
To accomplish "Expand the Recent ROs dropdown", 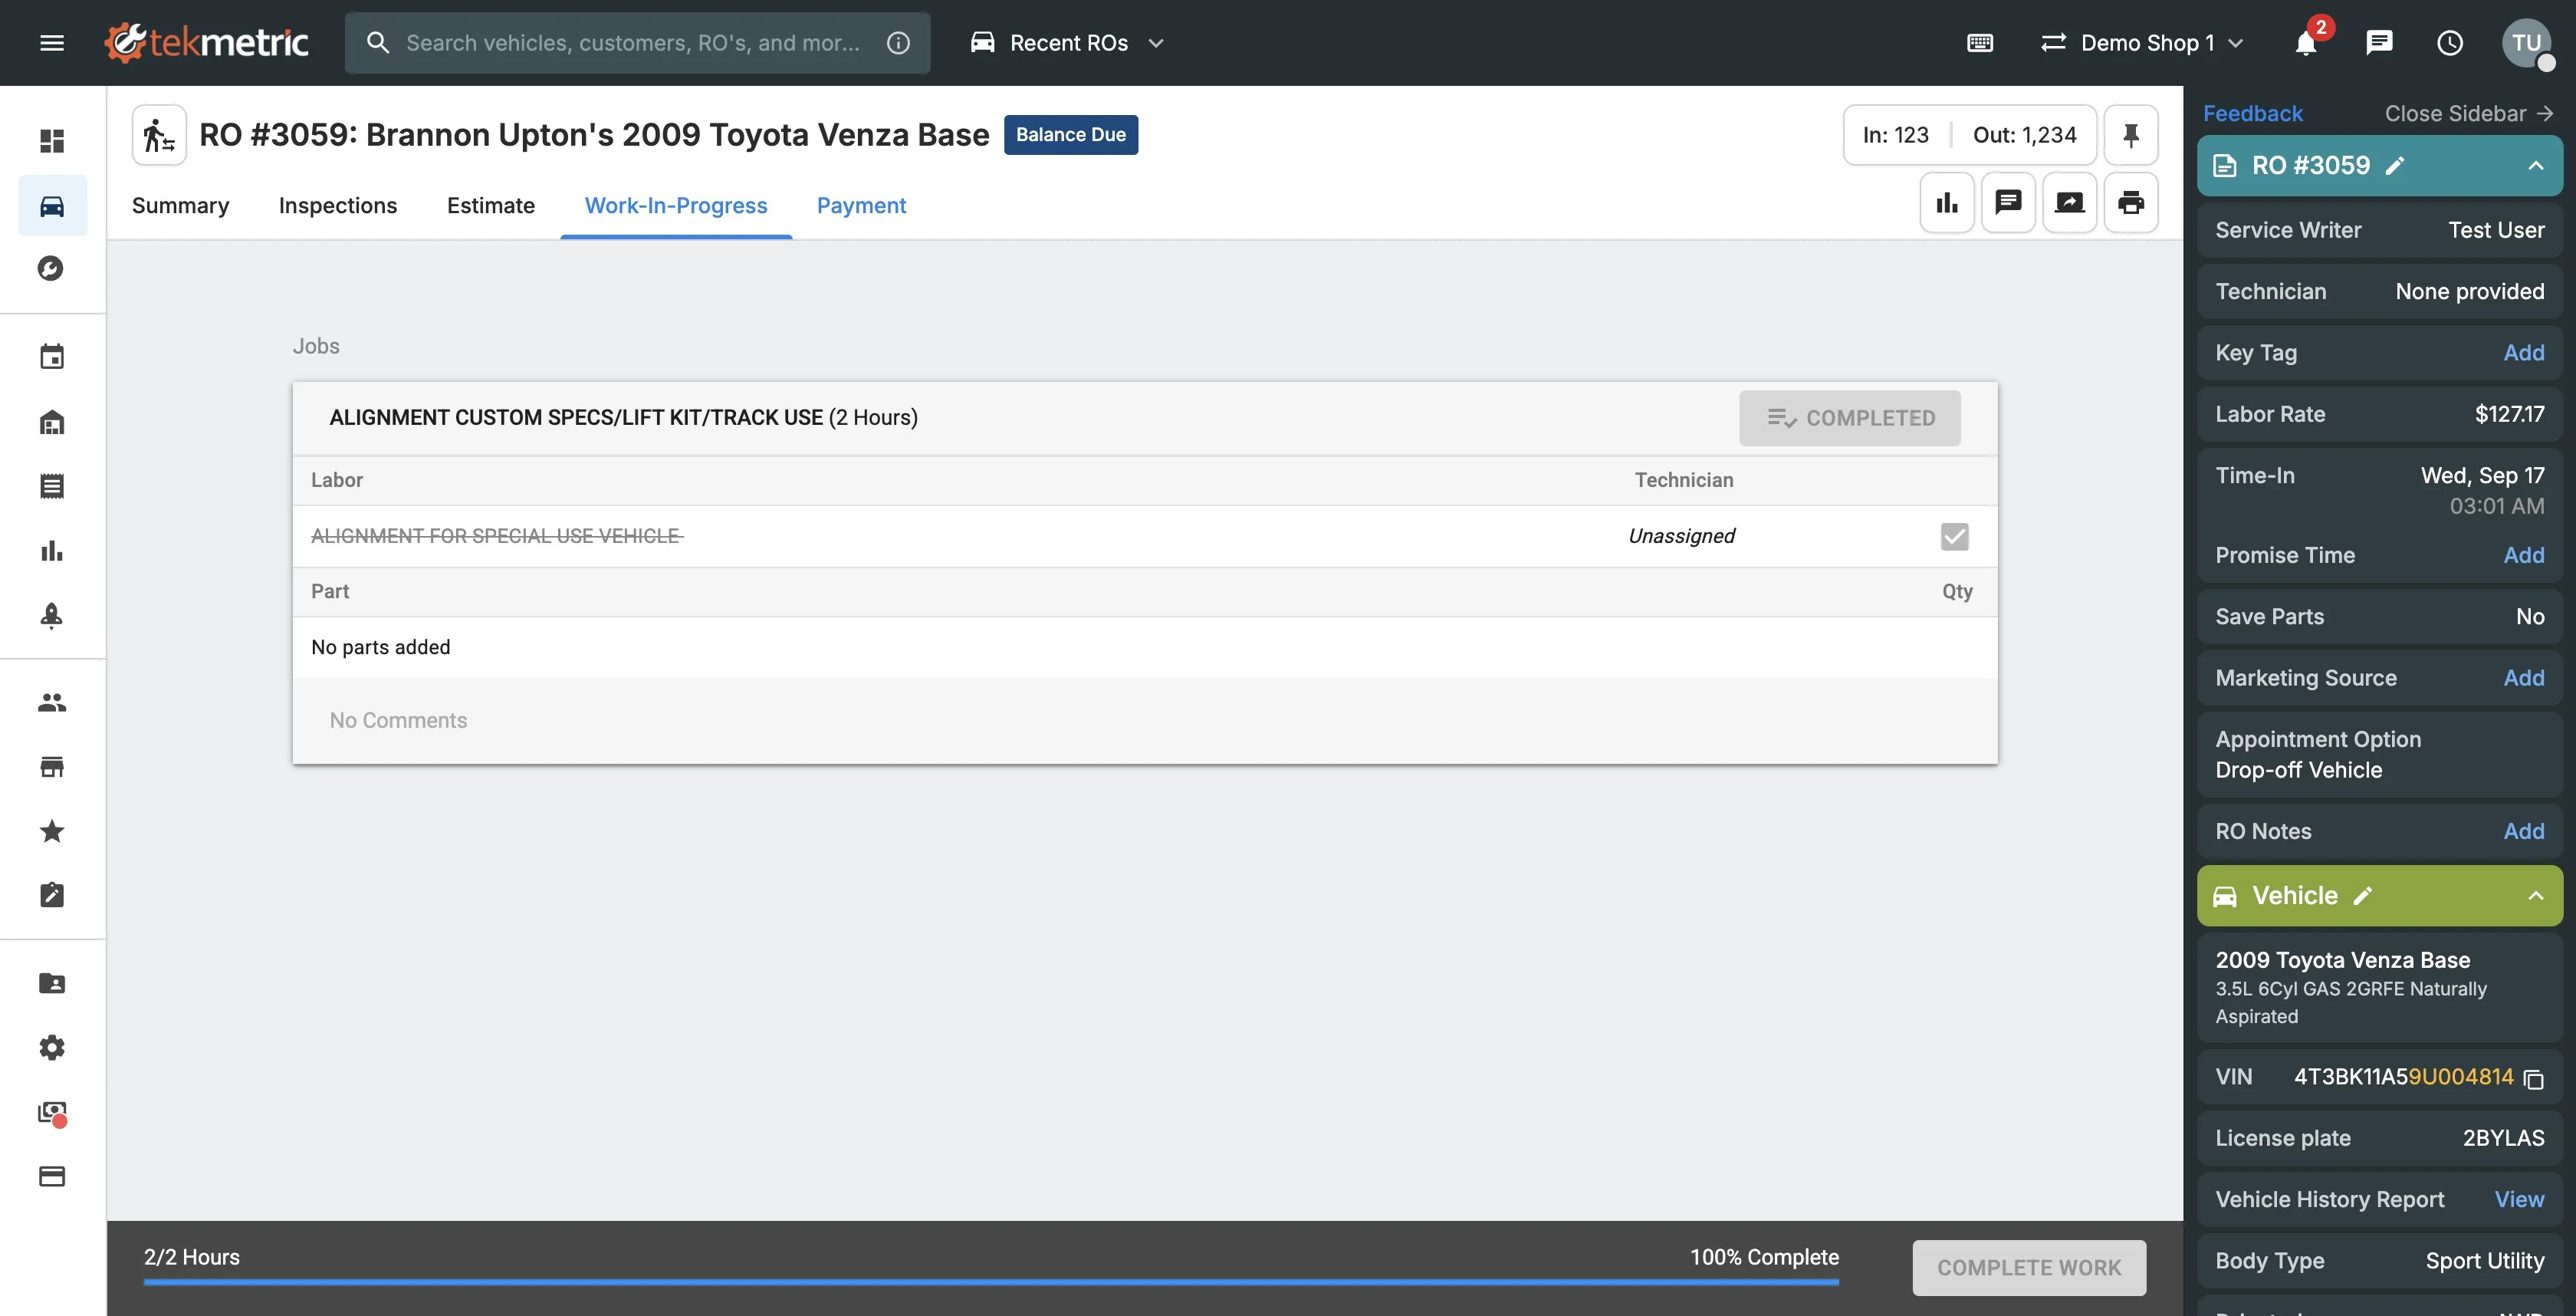I will click(1067, 43).
